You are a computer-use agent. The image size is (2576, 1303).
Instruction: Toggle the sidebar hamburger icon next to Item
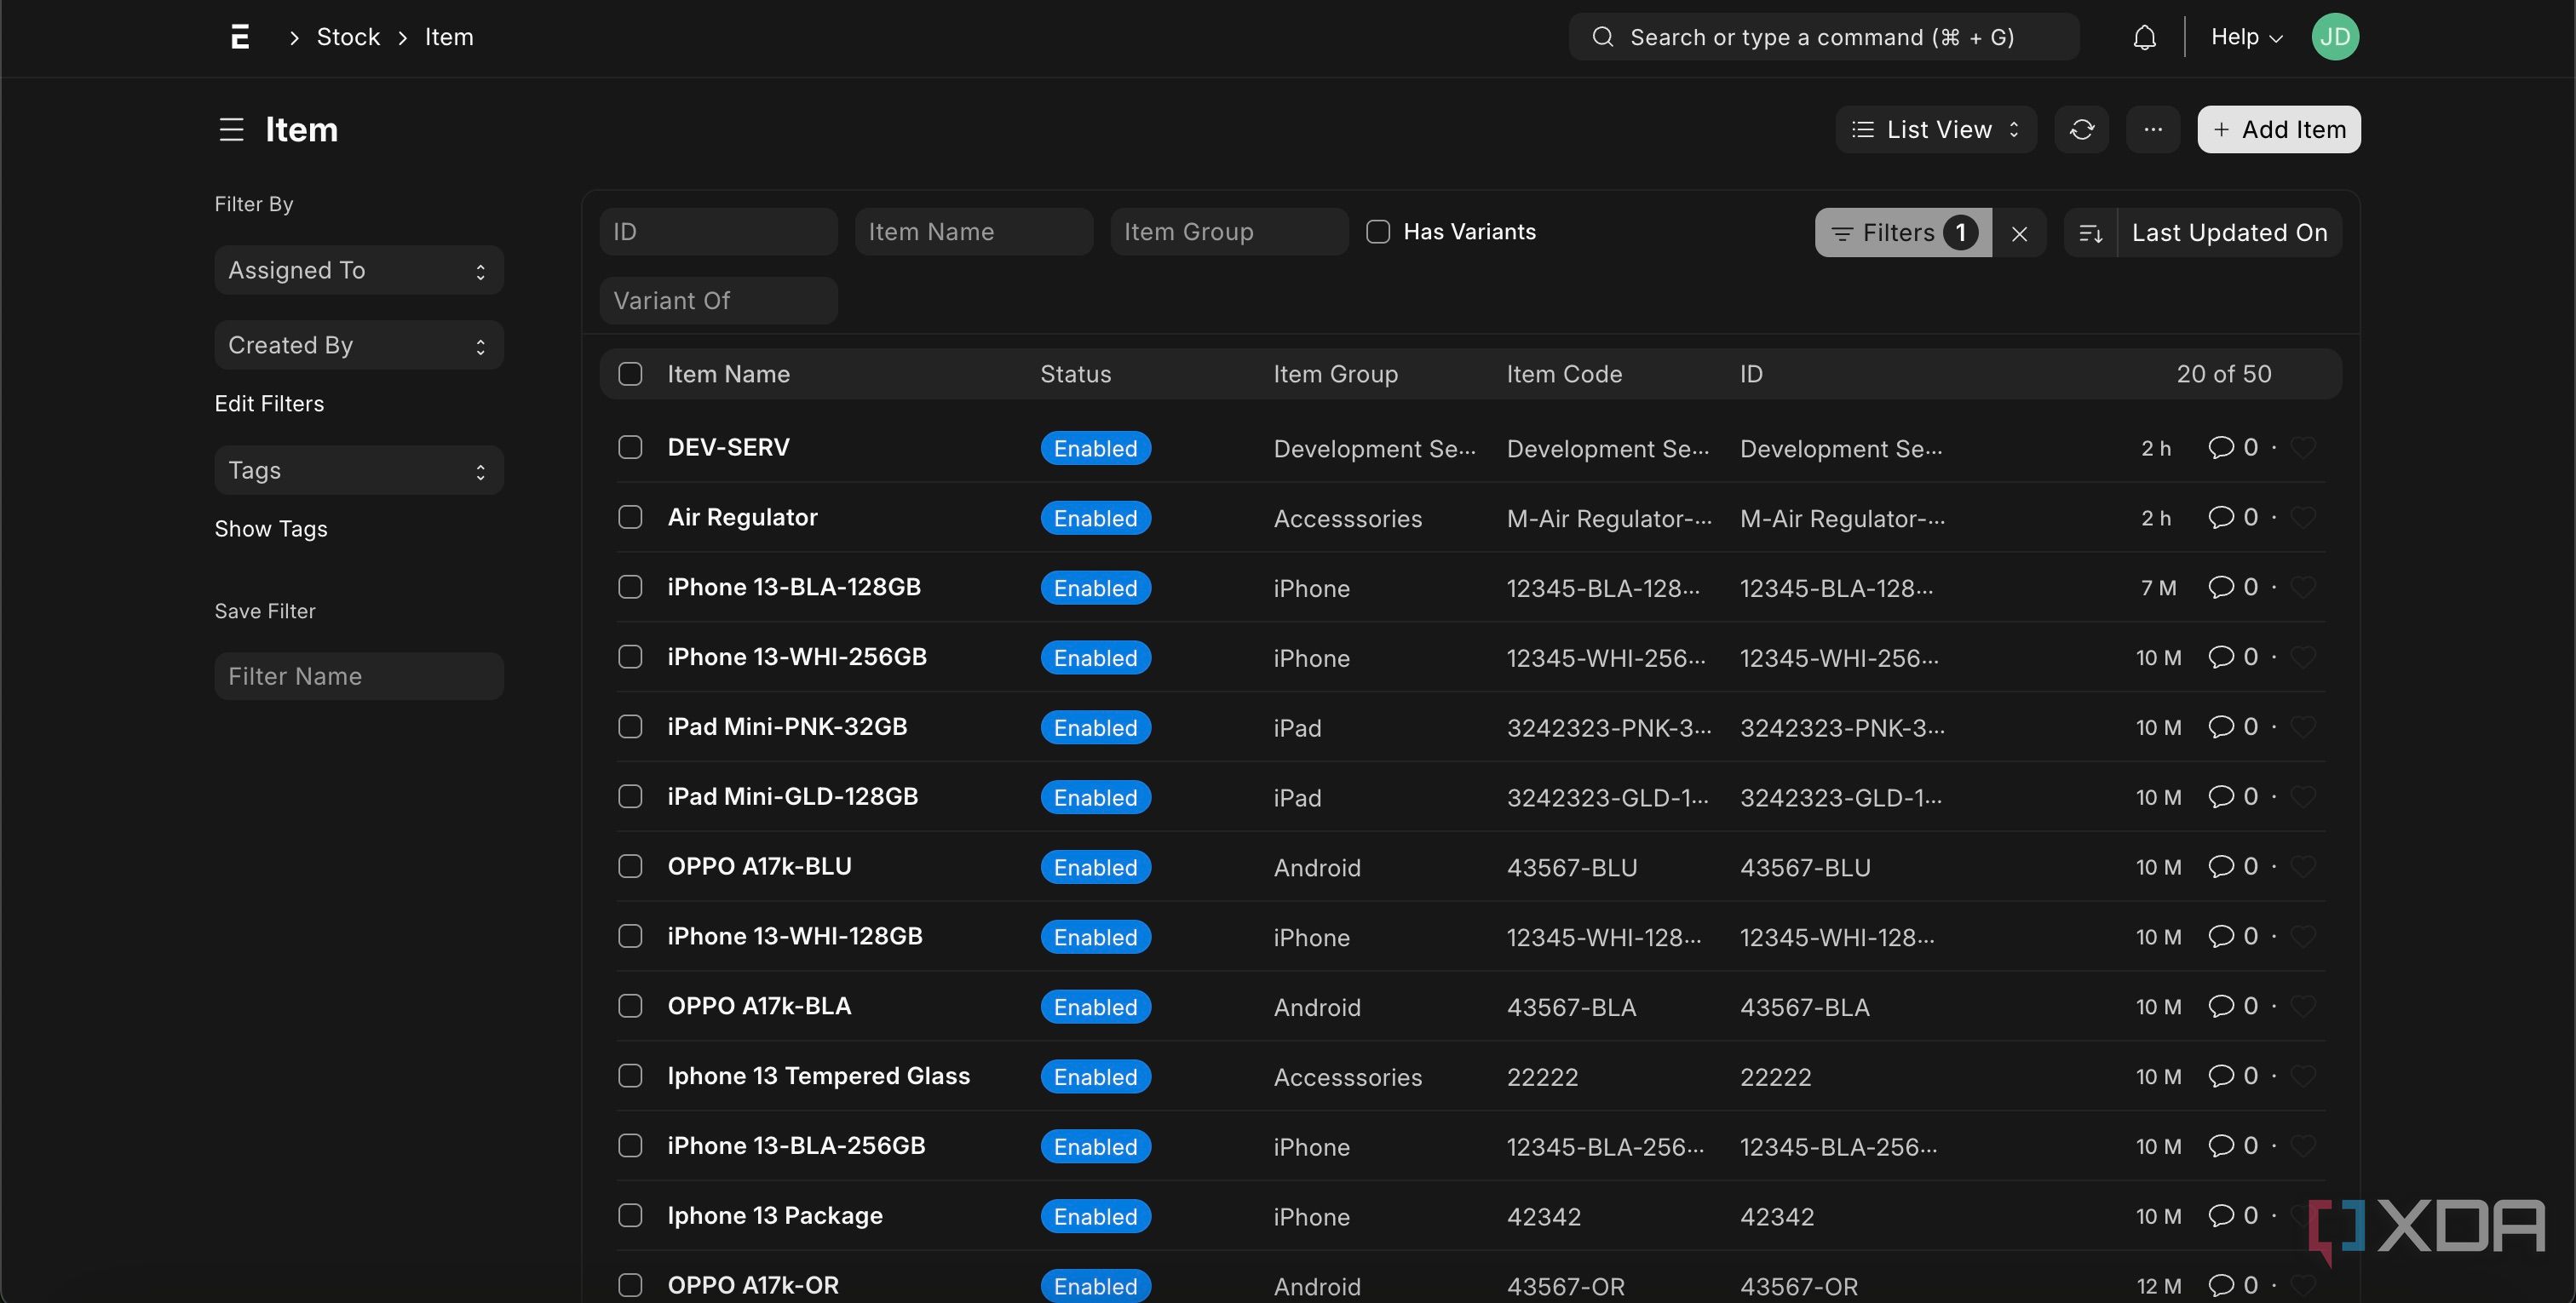coord(231,130)
